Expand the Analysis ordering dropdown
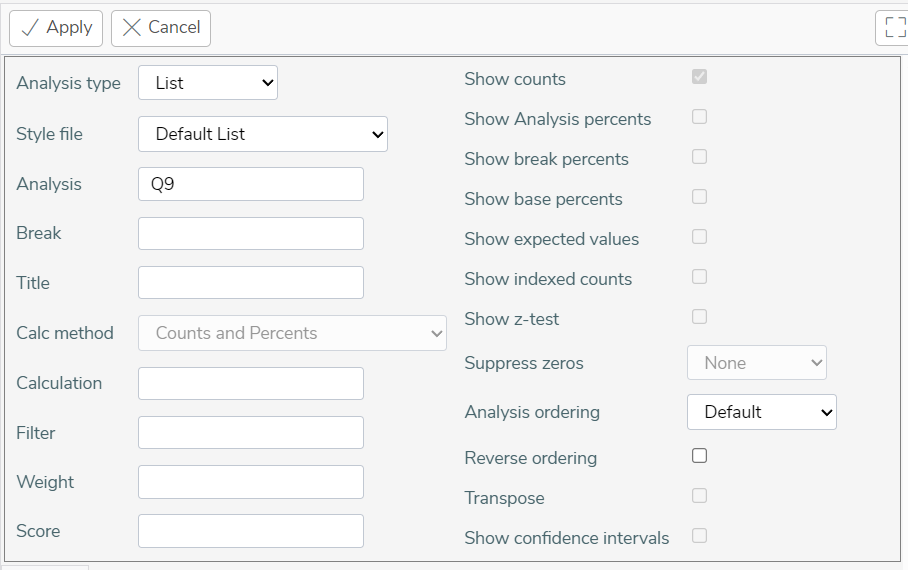908x570 pixels. coord(761,412)
